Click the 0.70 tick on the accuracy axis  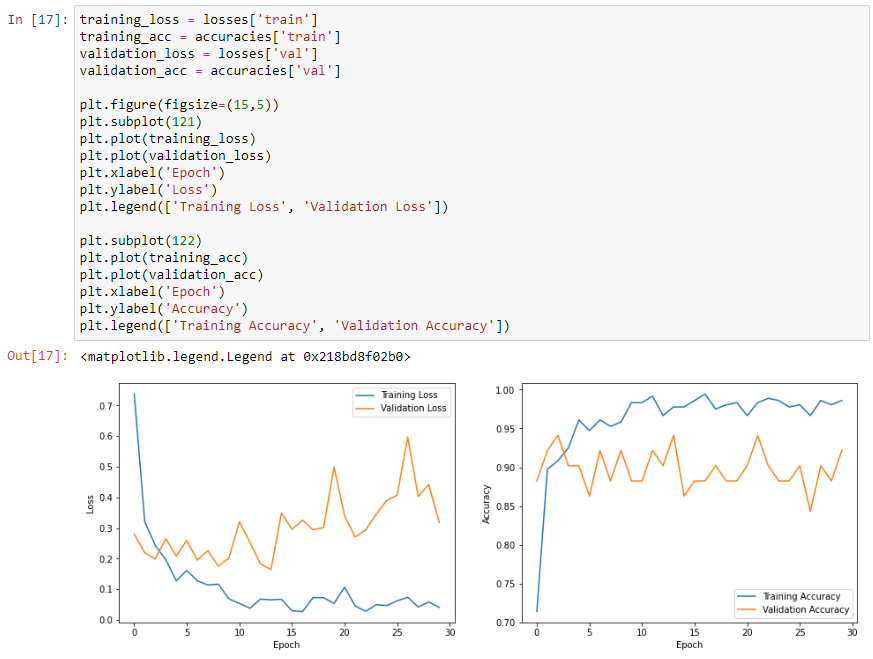click(x=505, y=622)
